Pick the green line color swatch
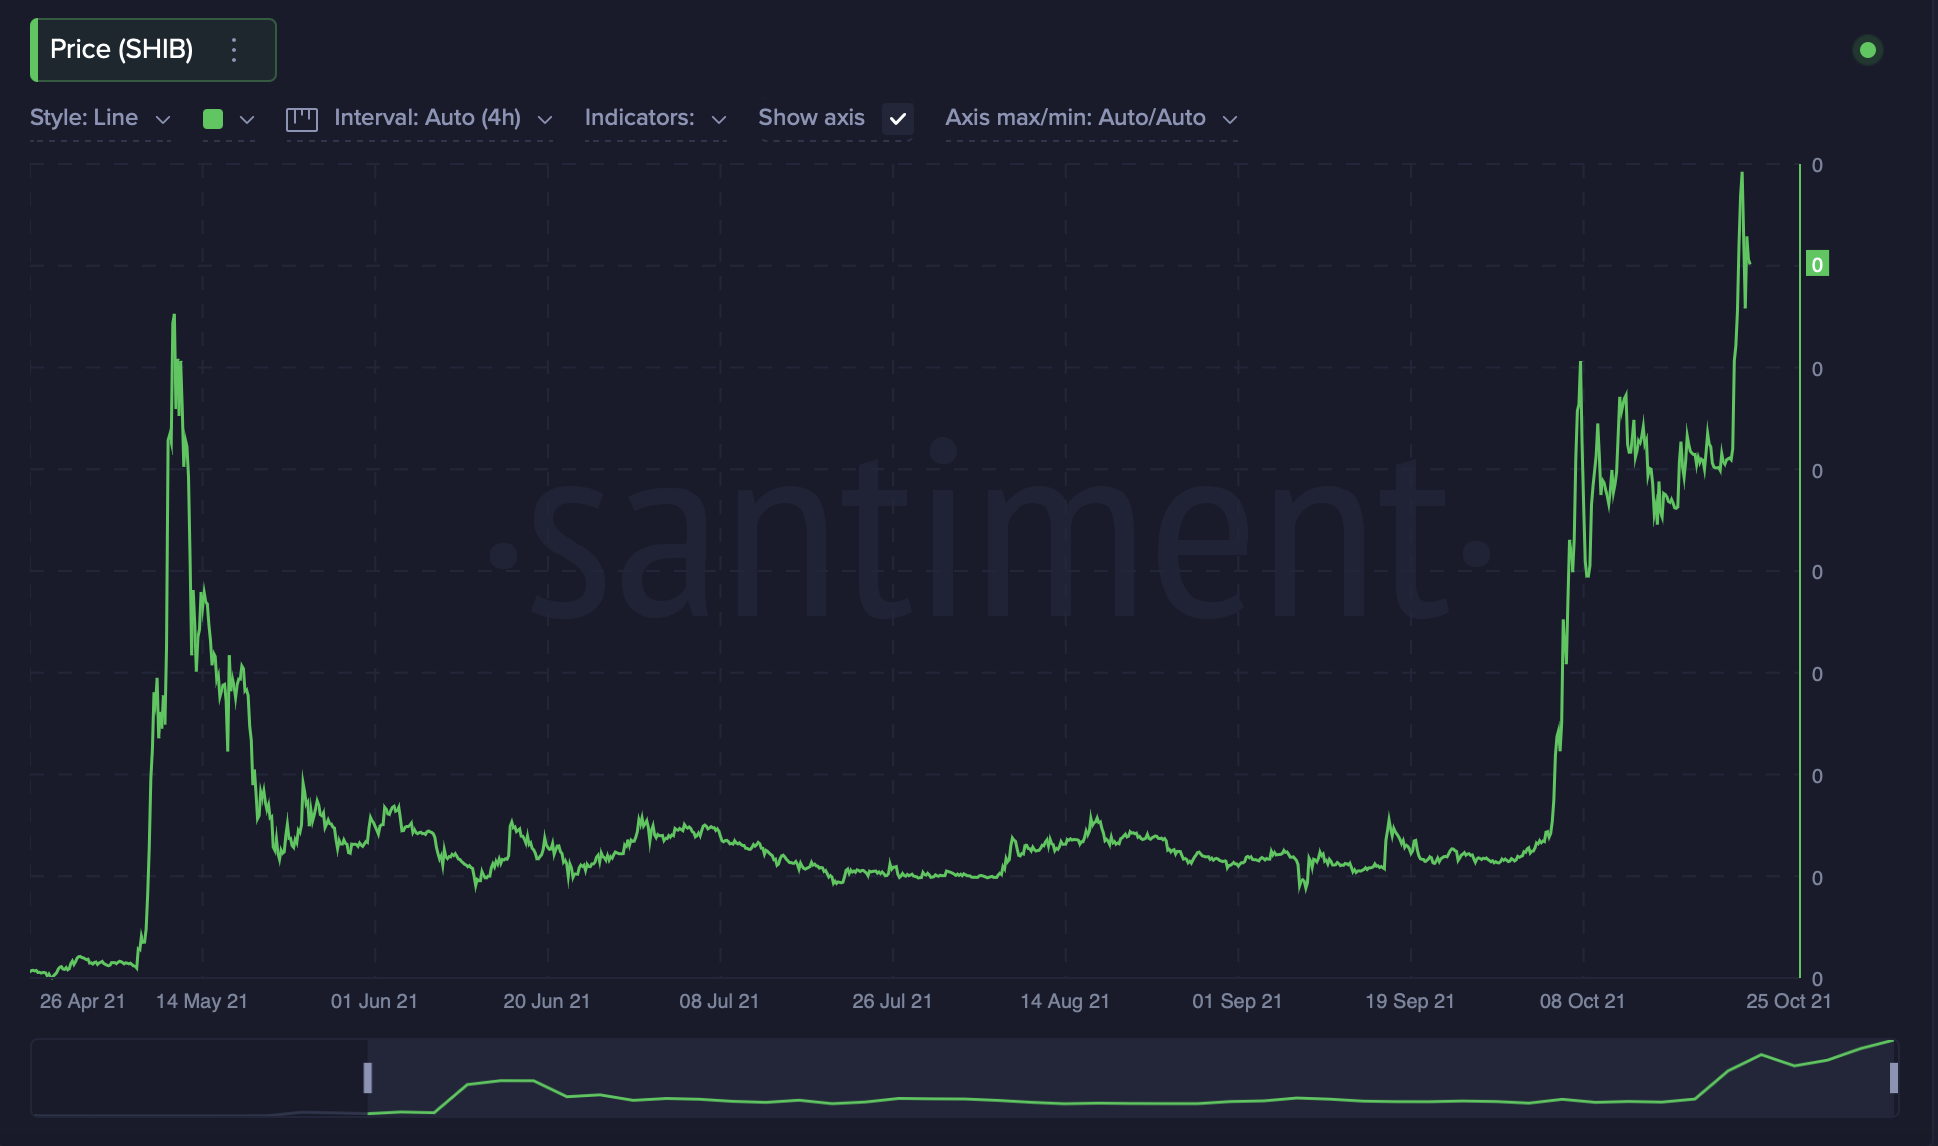This screenshot has height=1146, width=1938. pyautogui.click(x=213, y=119)
